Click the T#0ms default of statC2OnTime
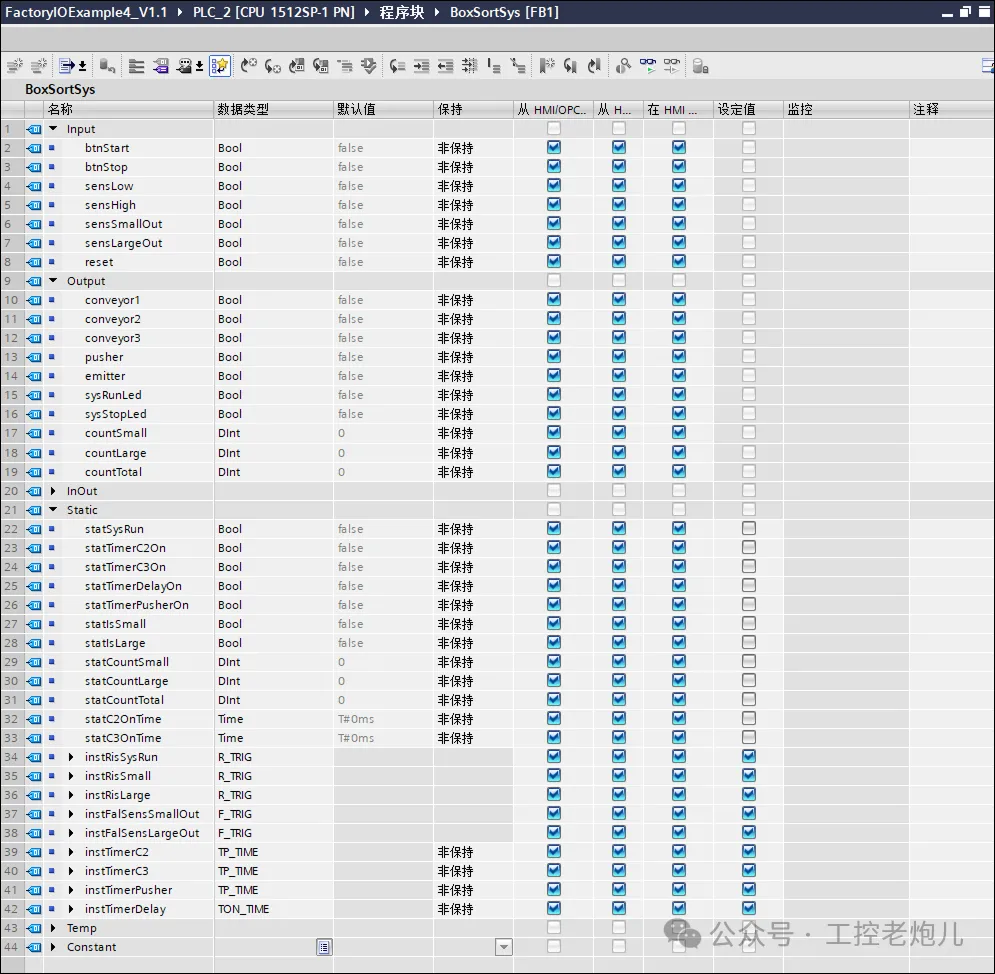The height and width of the screenshot is (974, 995). pos(356,719)
